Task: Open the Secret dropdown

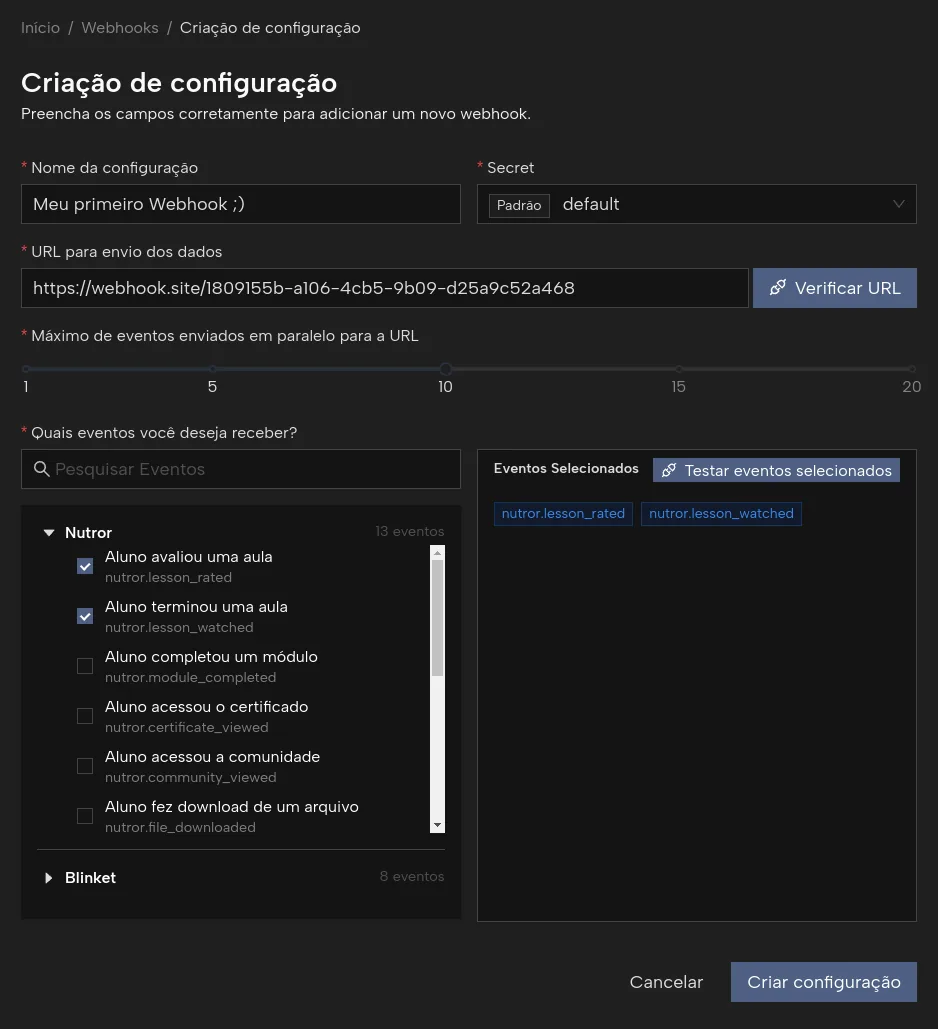Action: pos(696,204)
